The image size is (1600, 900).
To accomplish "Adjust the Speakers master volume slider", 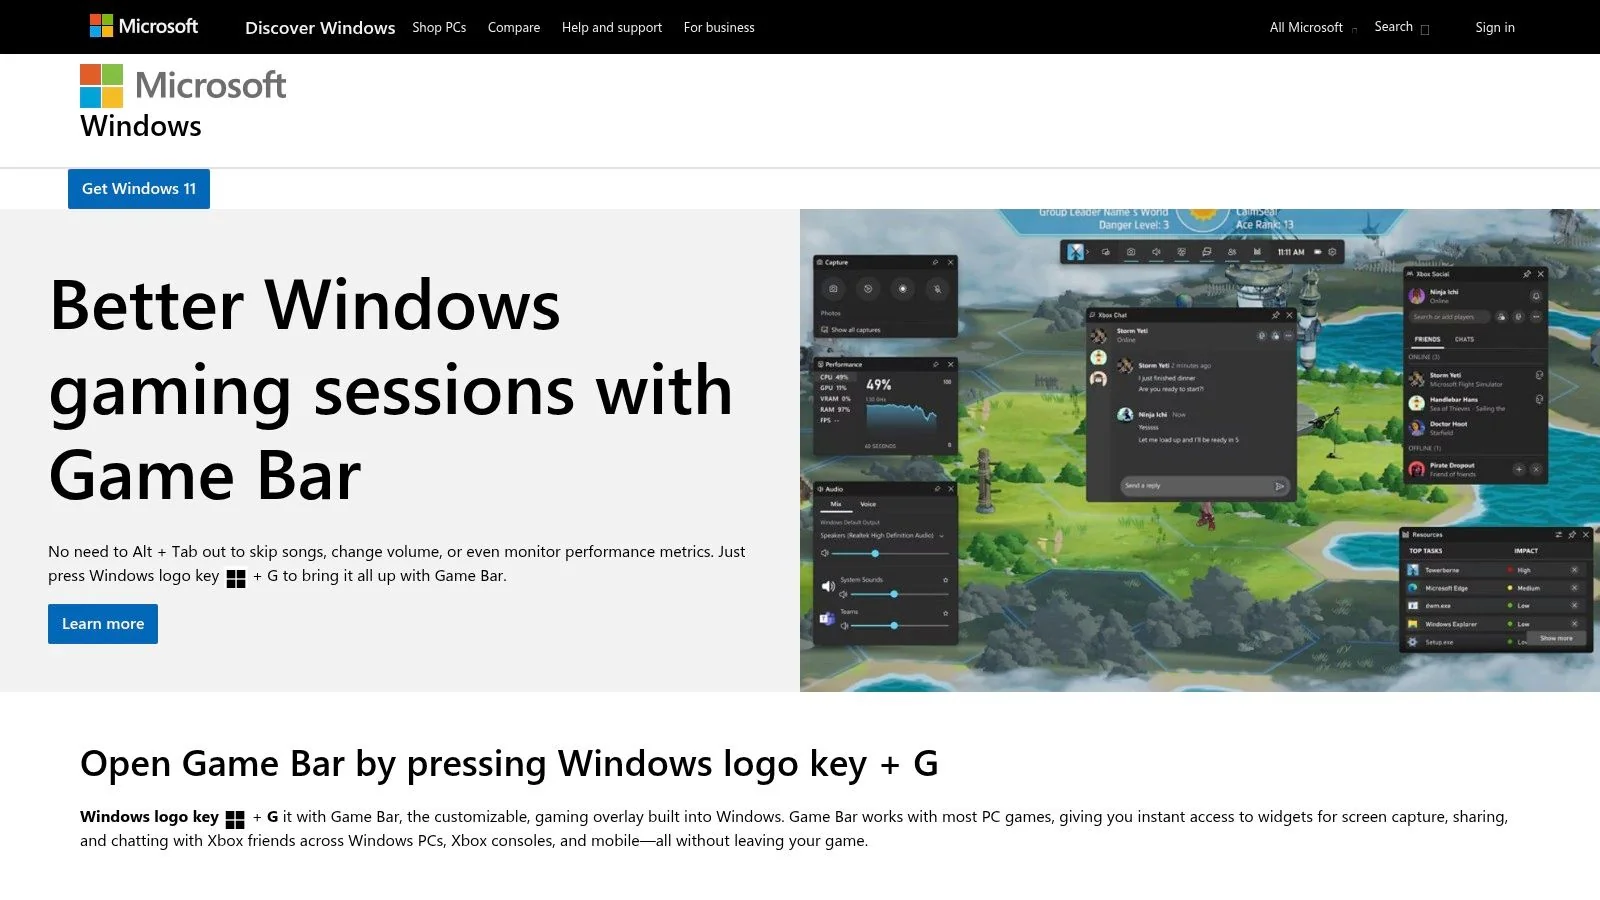I will 890,553.
